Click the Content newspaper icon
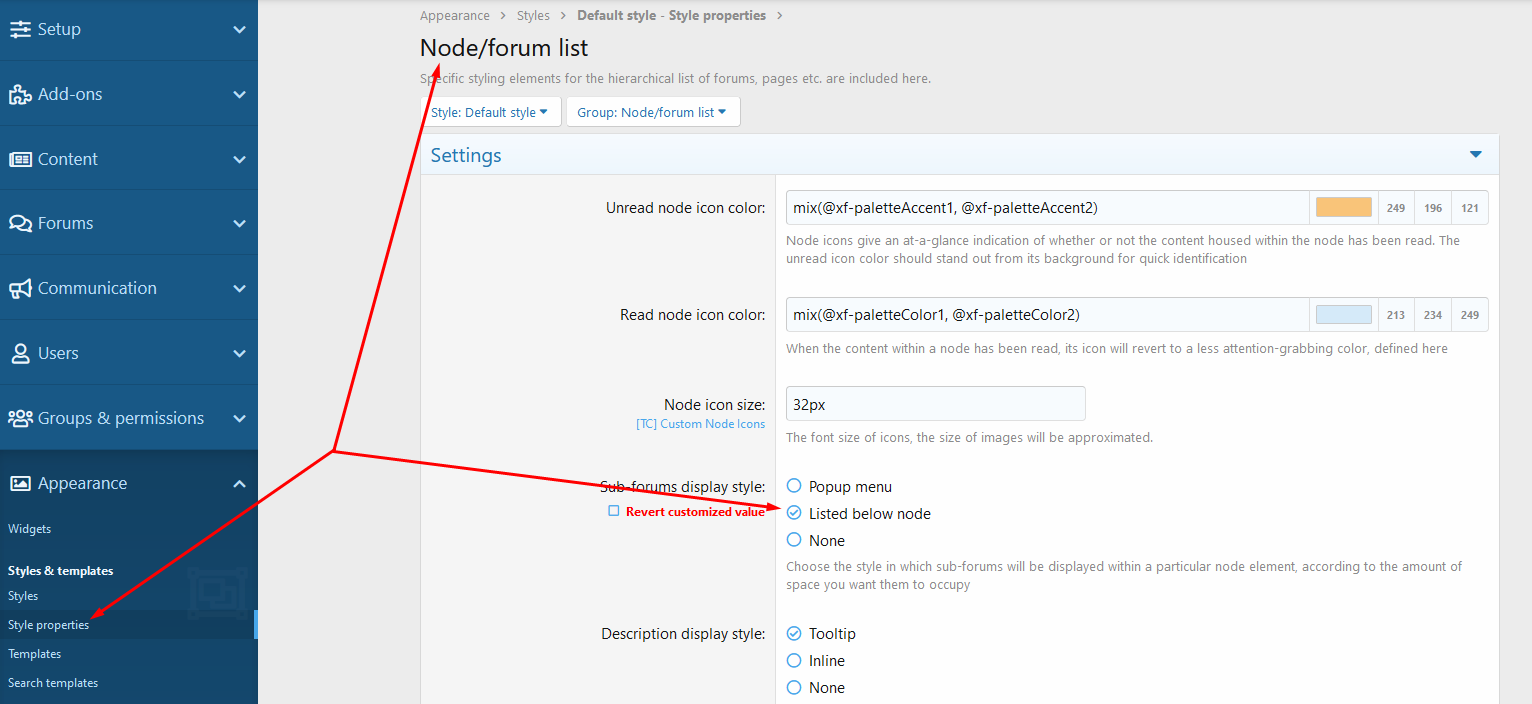This screenshot has width=1532, height=704. click(x=20, y=159)
